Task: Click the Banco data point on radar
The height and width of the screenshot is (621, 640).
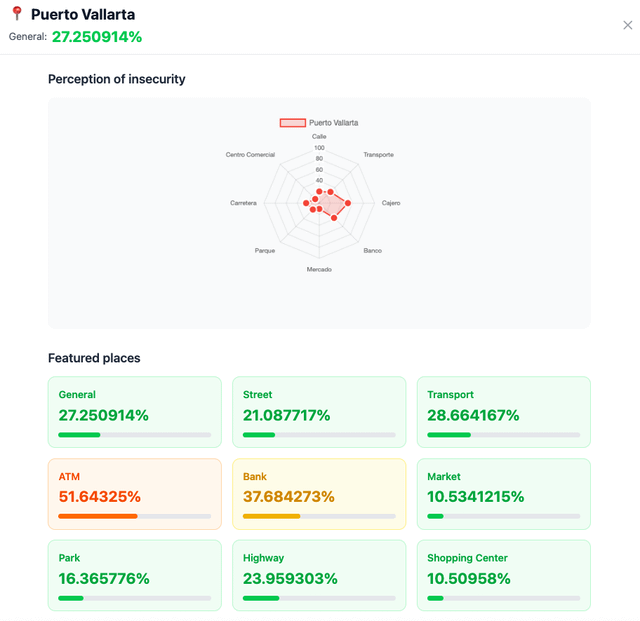Action: click(334, 218)
